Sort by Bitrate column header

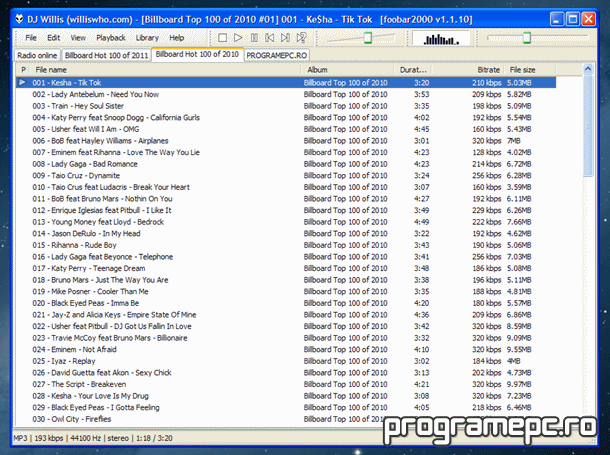(468, 70)
